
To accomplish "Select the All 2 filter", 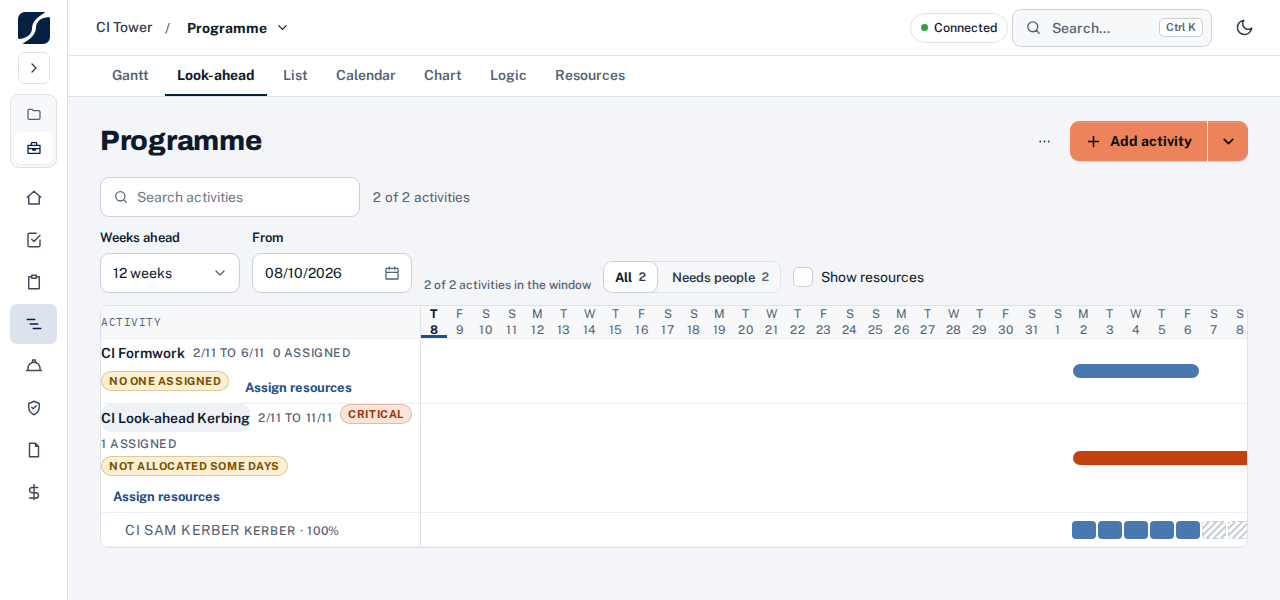I will click(x=631, y=277).
